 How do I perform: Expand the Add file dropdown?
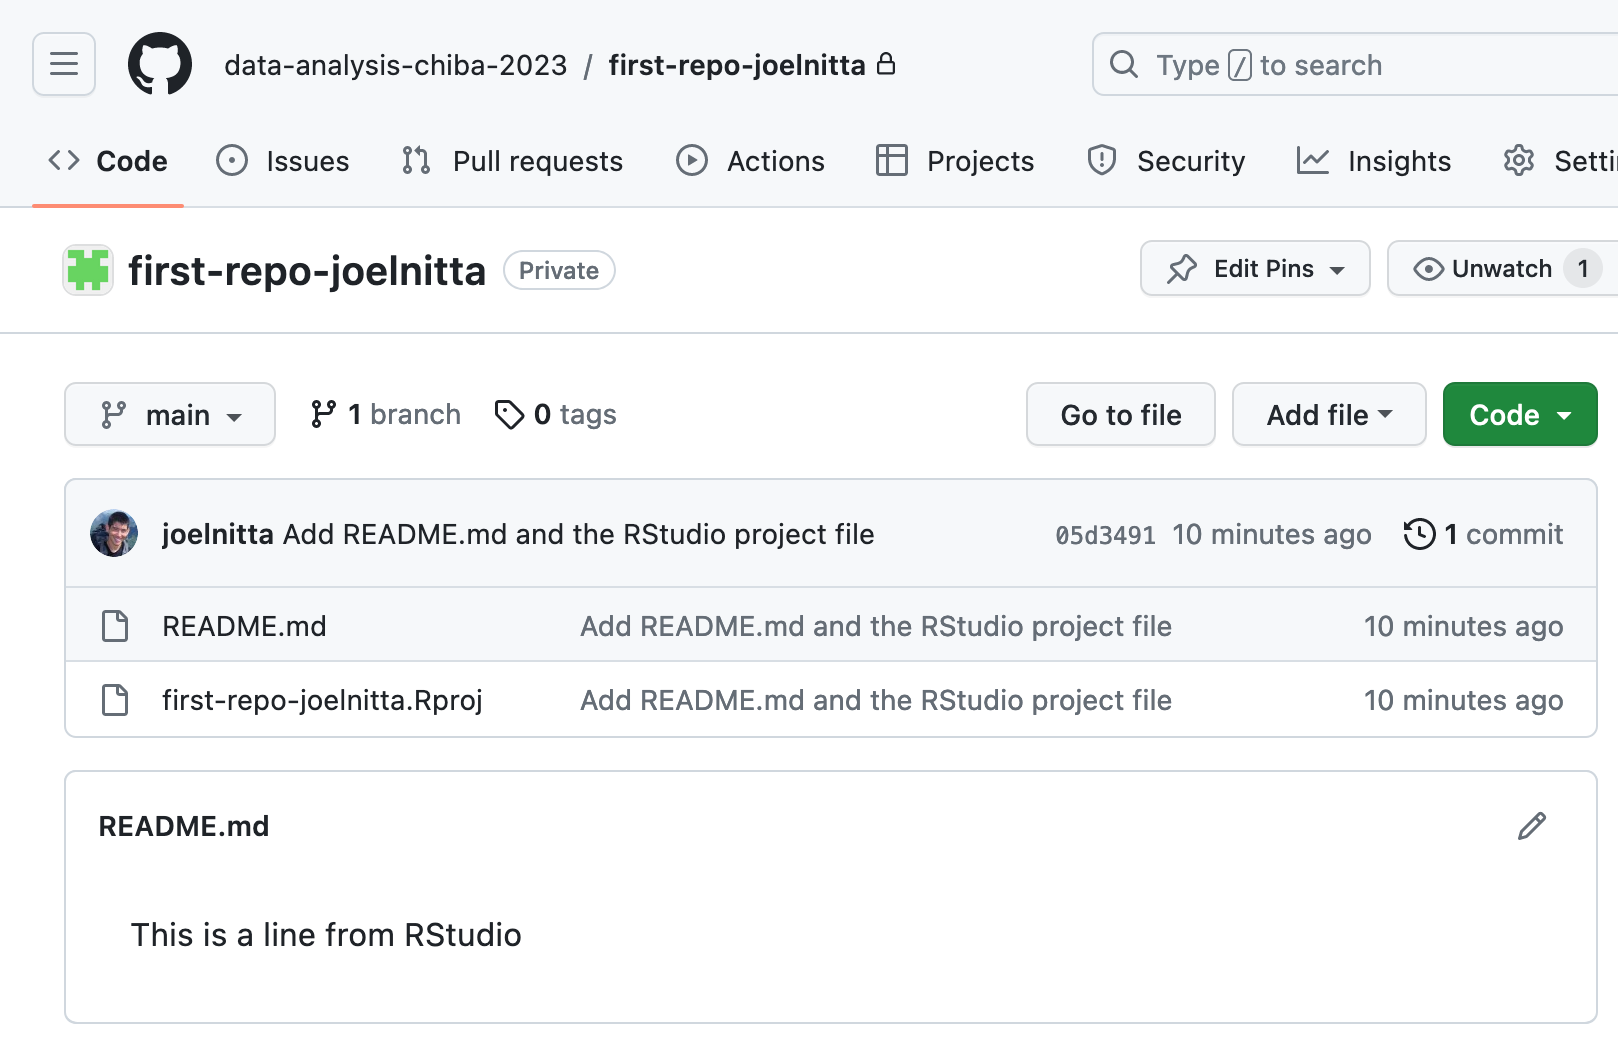1328,414
